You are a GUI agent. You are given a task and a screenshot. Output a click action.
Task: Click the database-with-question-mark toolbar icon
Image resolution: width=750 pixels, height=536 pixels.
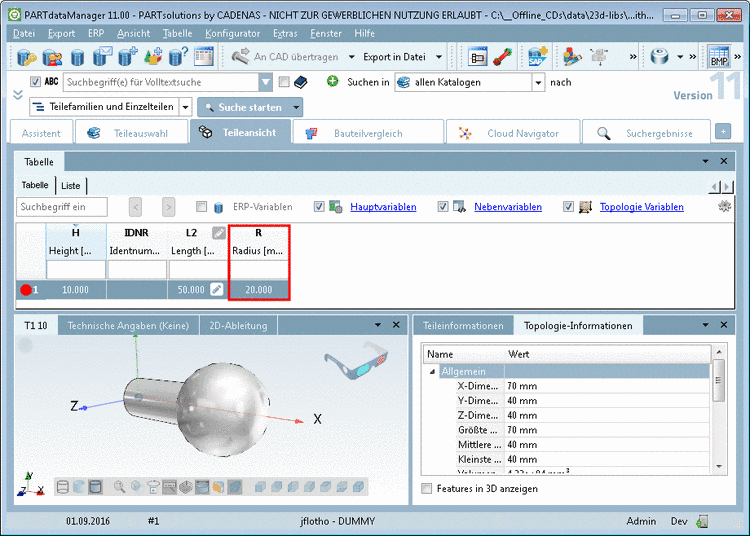point(178,56)
